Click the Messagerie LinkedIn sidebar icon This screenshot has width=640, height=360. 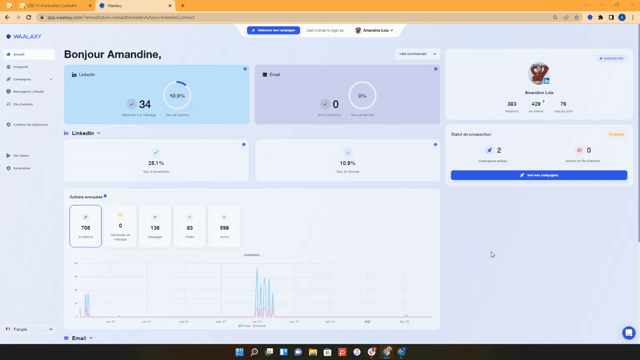coord(8,92)
